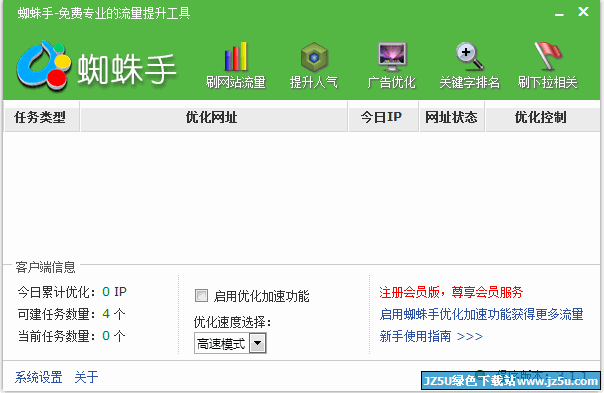Open 启用蜘蛛手优化加速功能获得更多流量 link
The image size is (604, 393).
(x=481, y=314)
